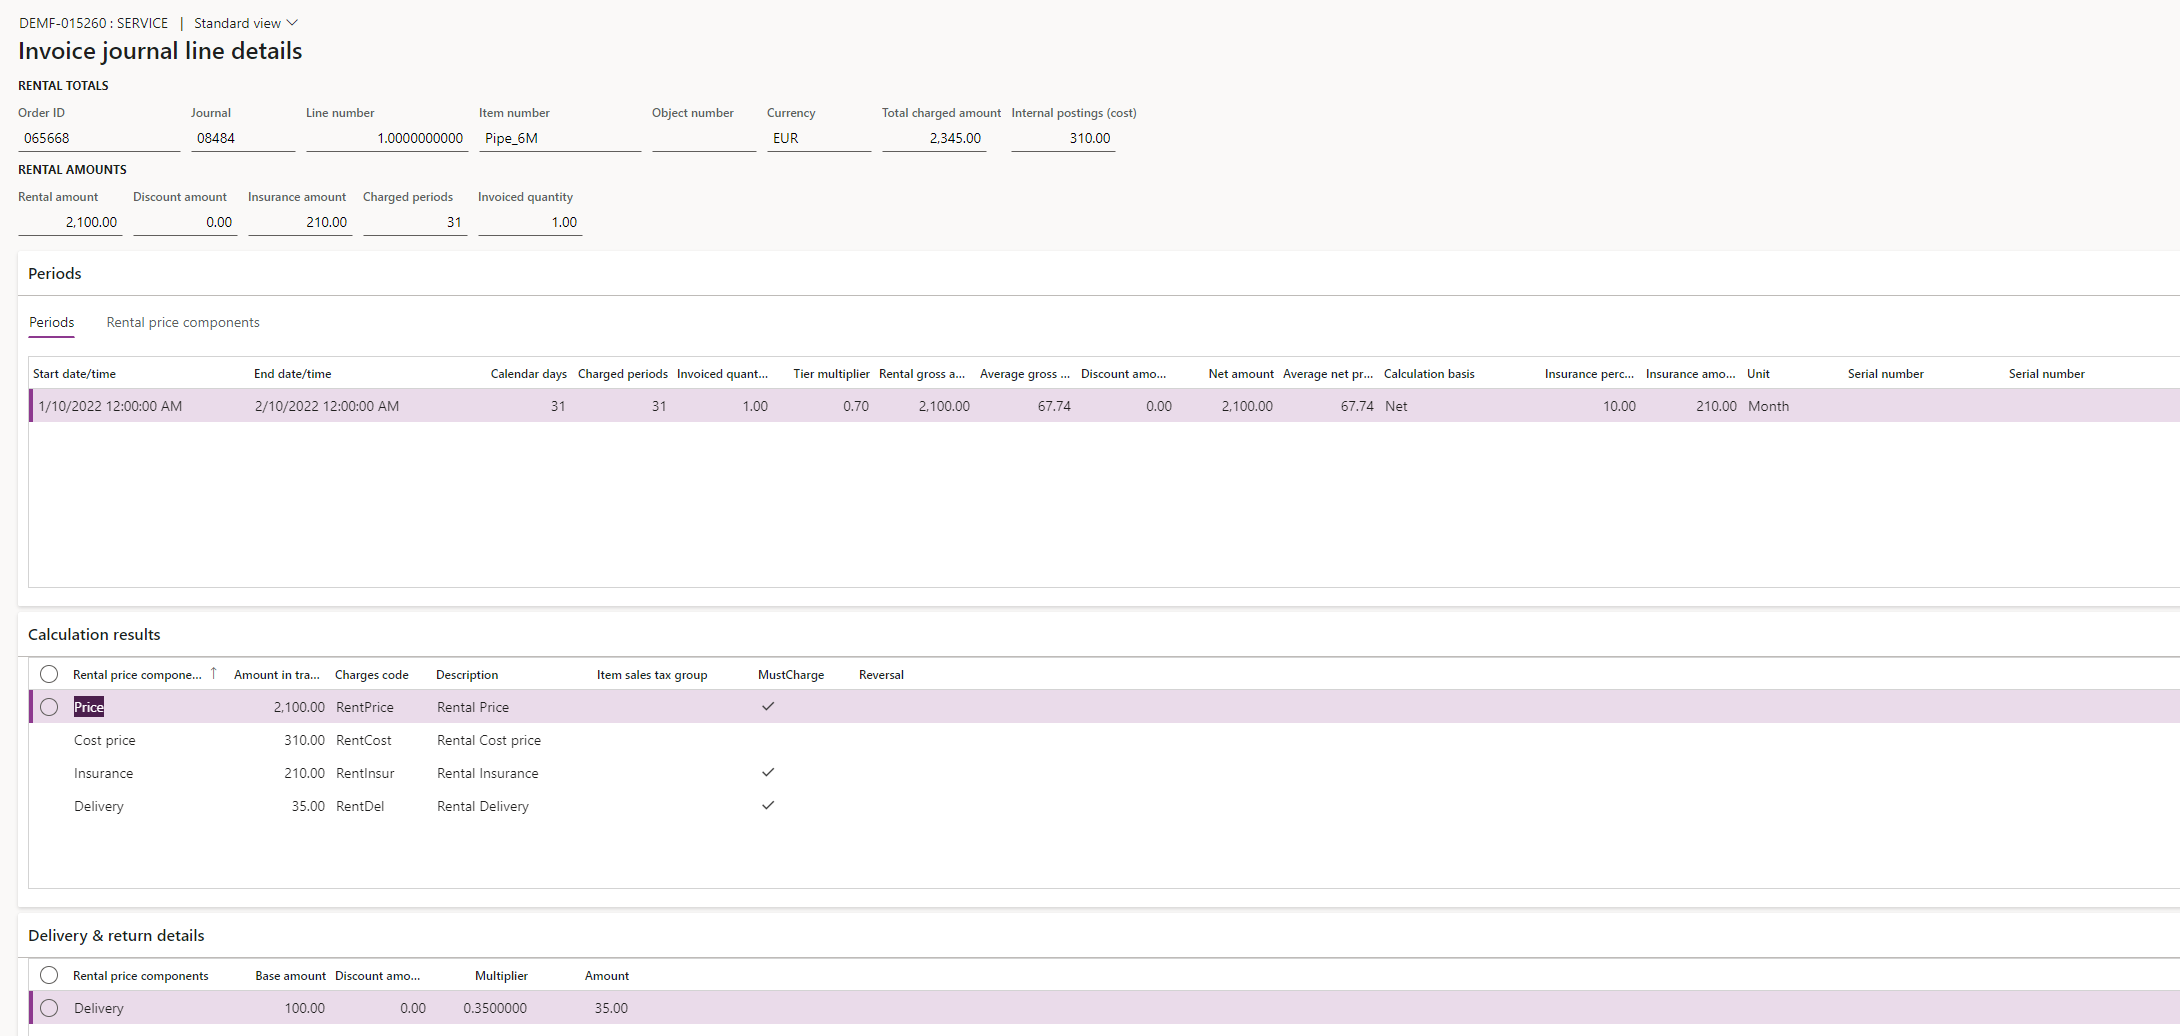Select the Periods tab
Viewport: 2180px width, 1036px height.
(51, 322)
